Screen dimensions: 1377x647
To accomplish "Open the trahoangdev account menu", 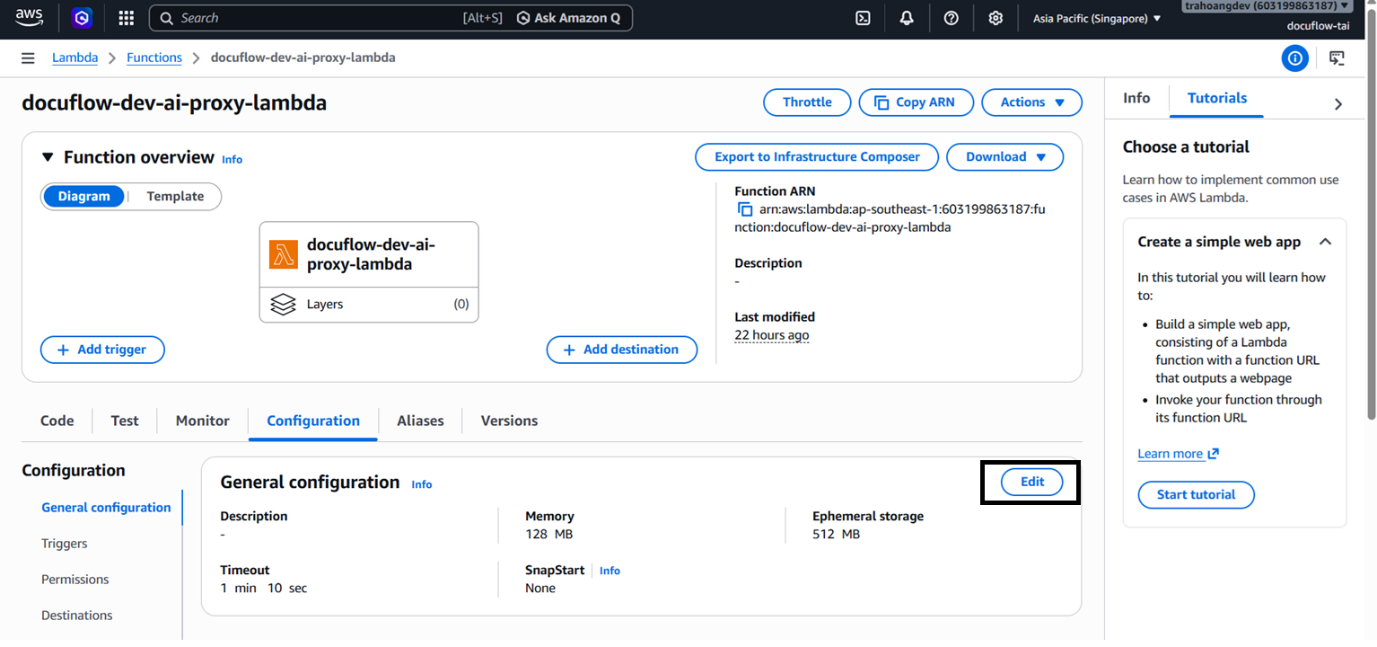I will (1266, 6).
